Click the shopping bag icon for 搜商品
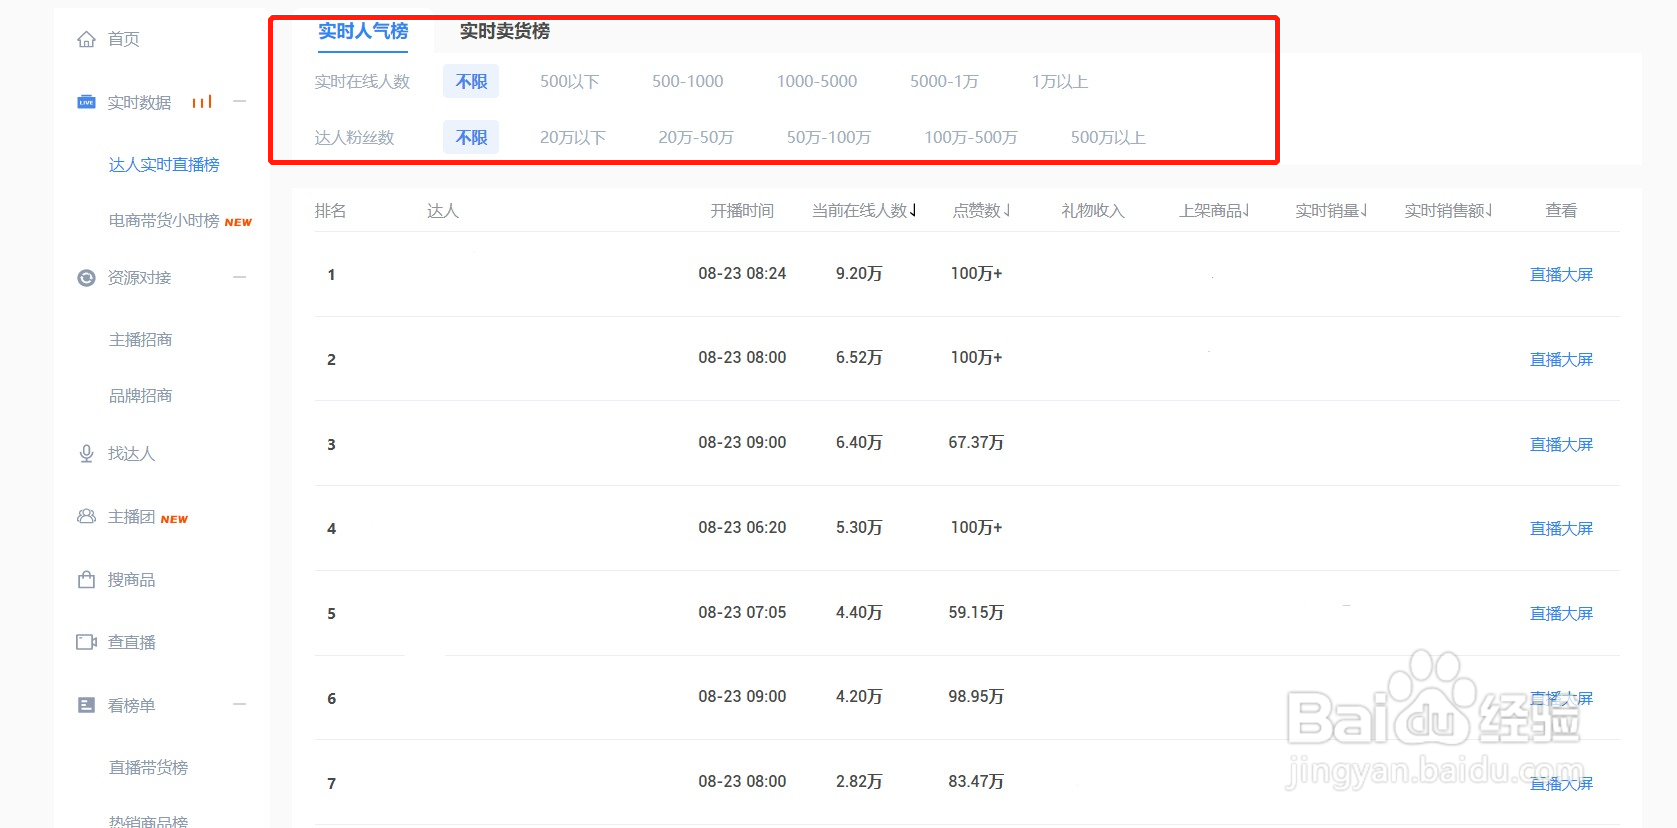Screen dimensions: 1677x828 [x=87, y=580]
